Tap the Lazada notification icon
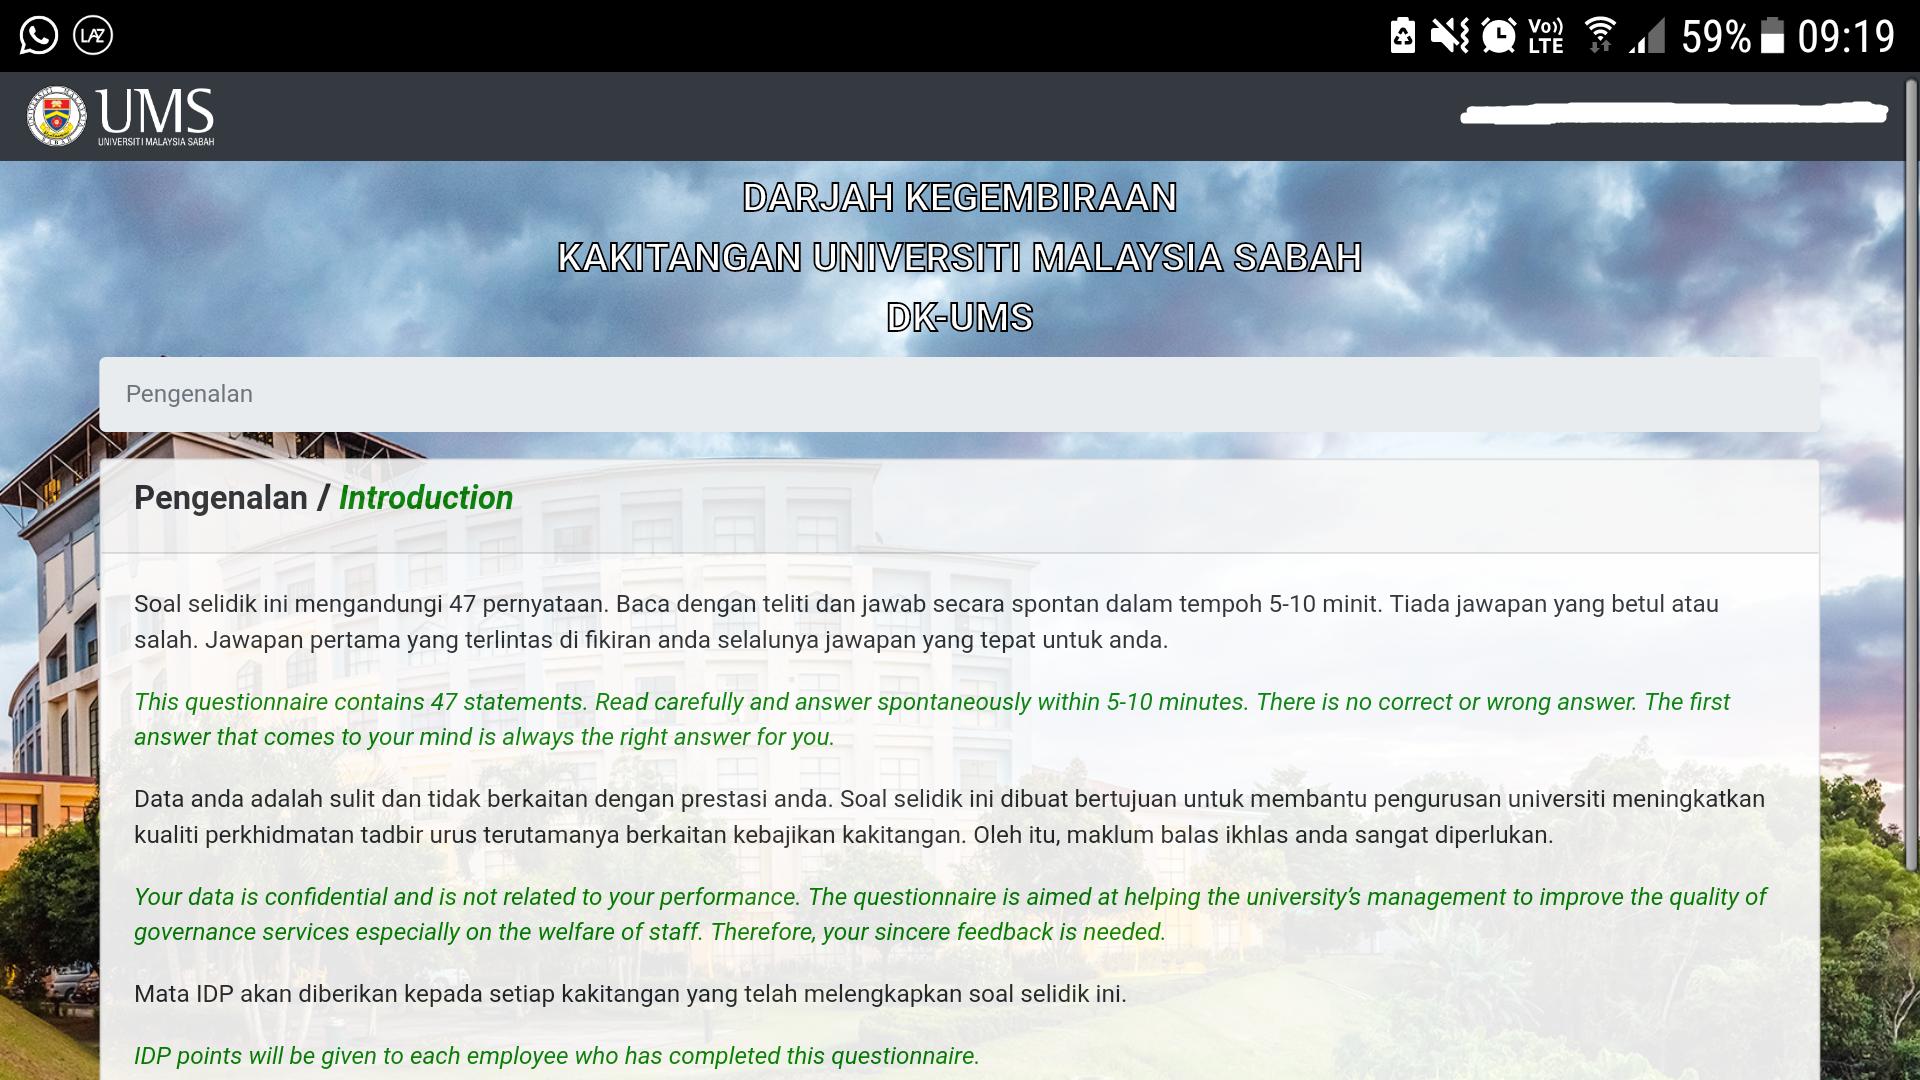This screenshot has height=1080, width=1920. 93,36
